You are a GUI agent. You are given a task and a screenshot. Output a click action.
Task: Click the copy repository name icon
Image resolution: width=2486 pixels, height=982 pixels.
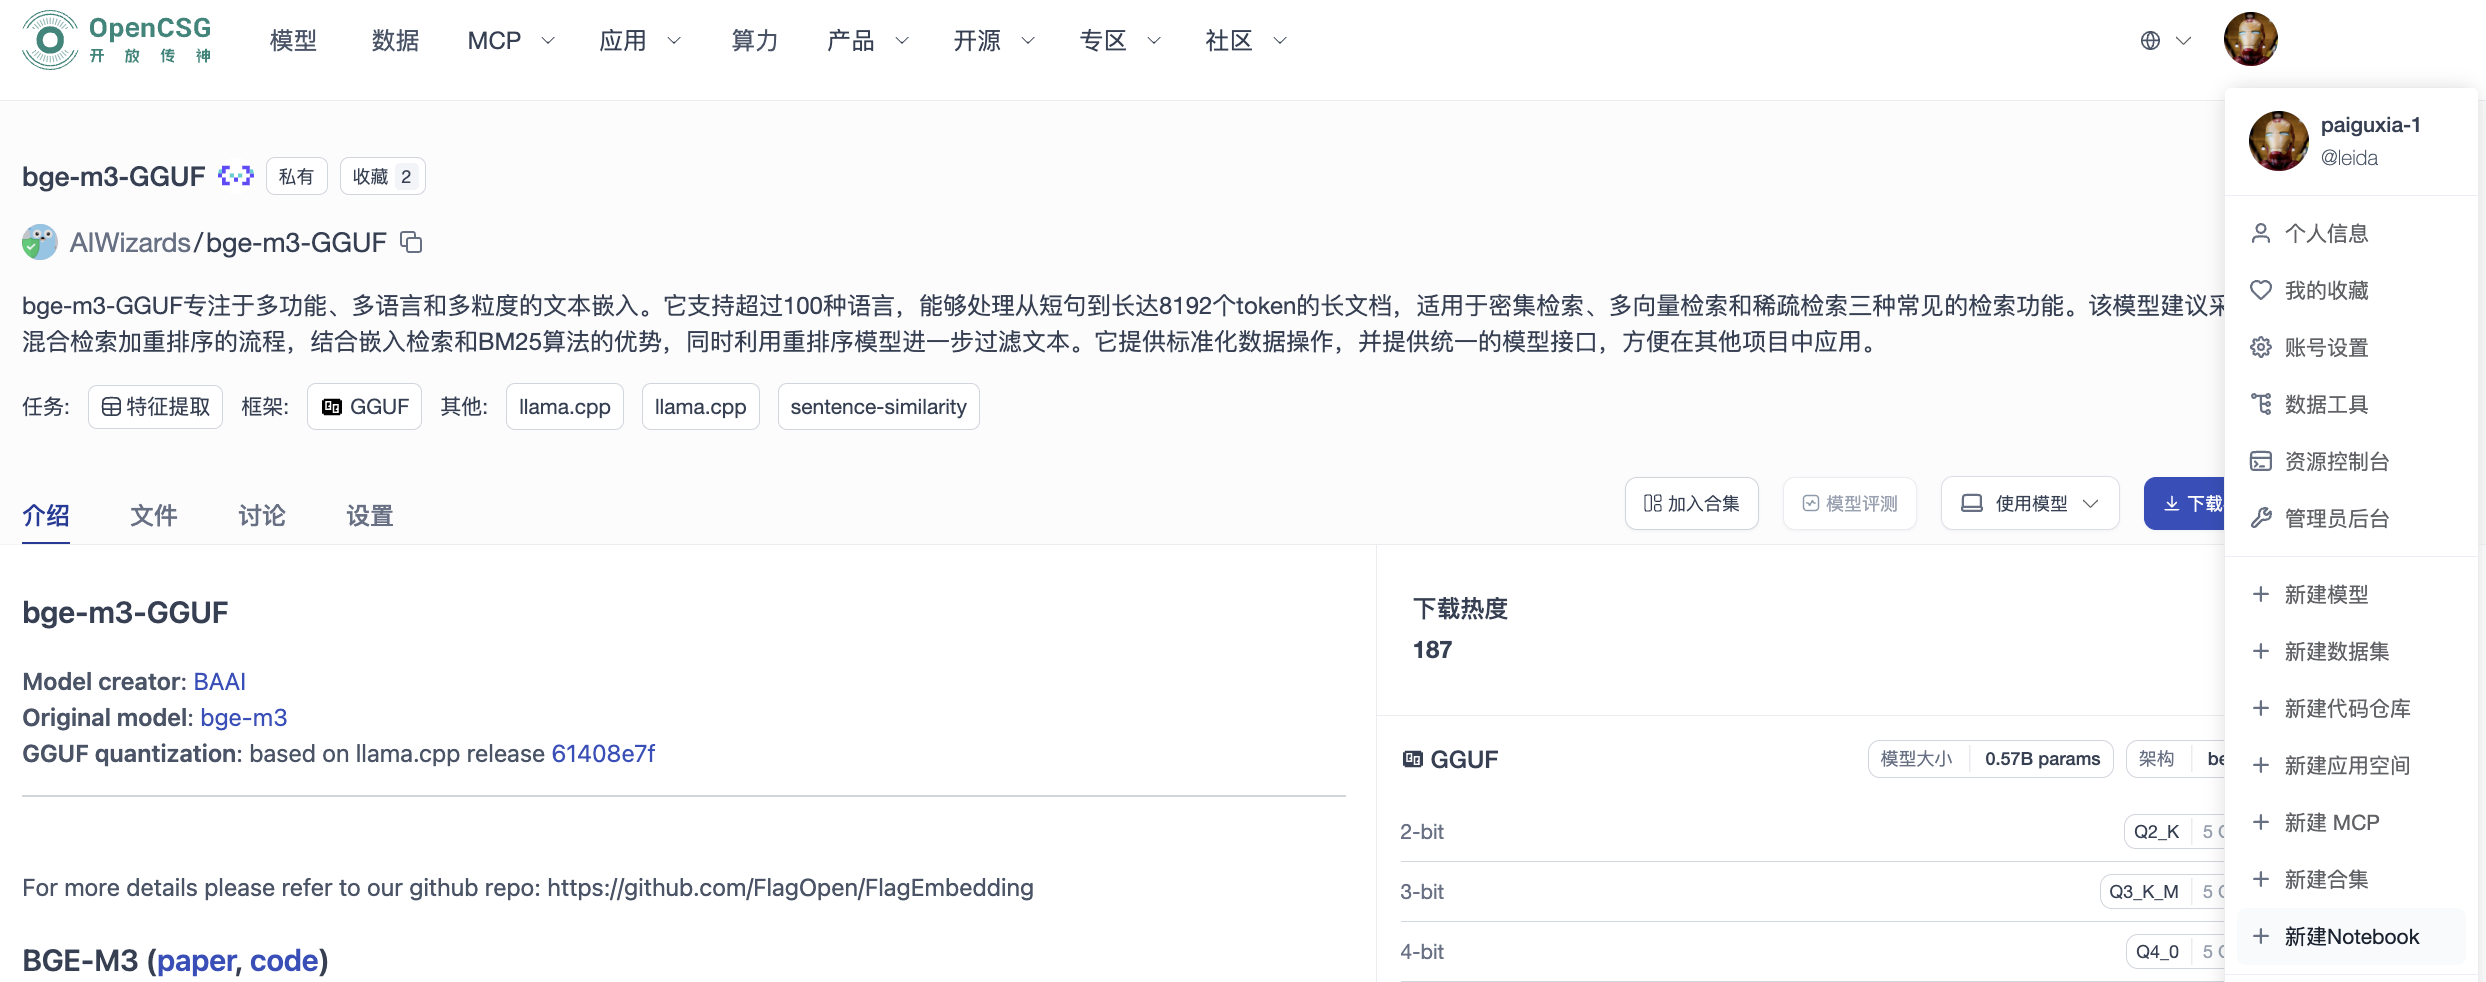(x=412, y=242)
